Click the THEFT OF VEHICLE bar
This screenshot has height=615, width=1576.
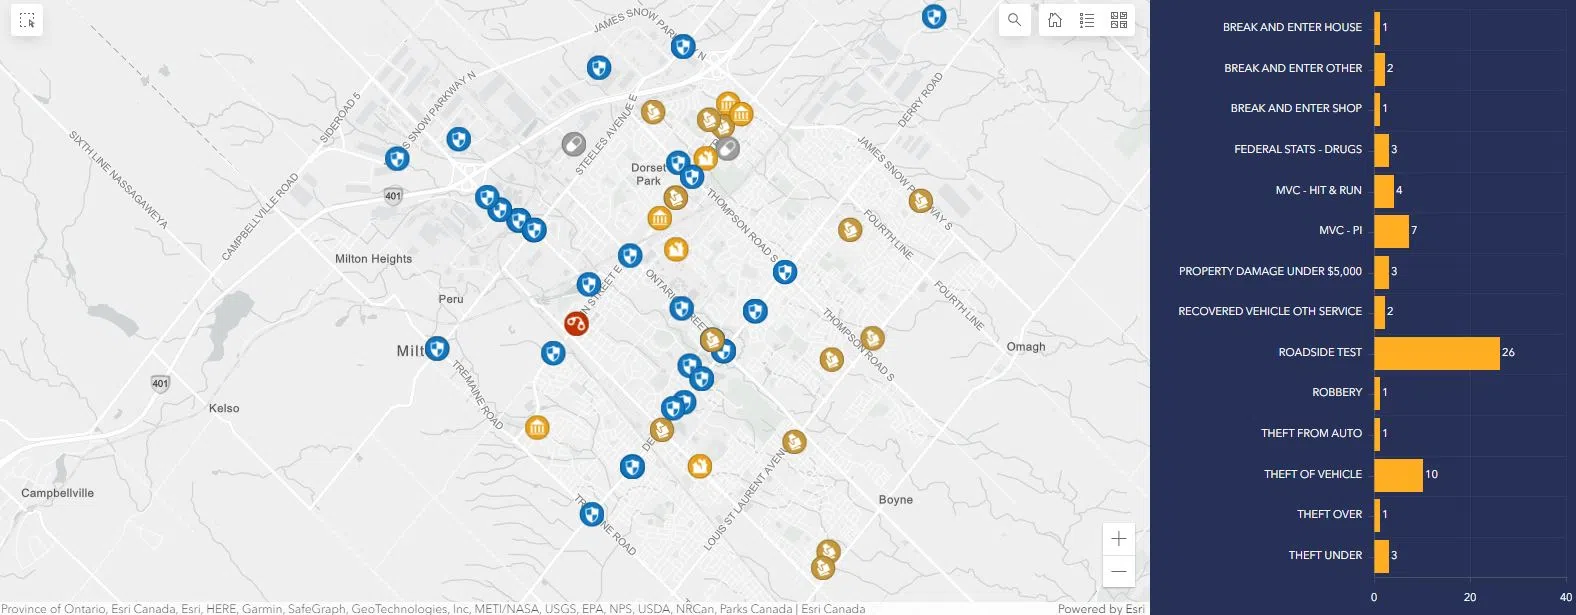(1398, 475)
